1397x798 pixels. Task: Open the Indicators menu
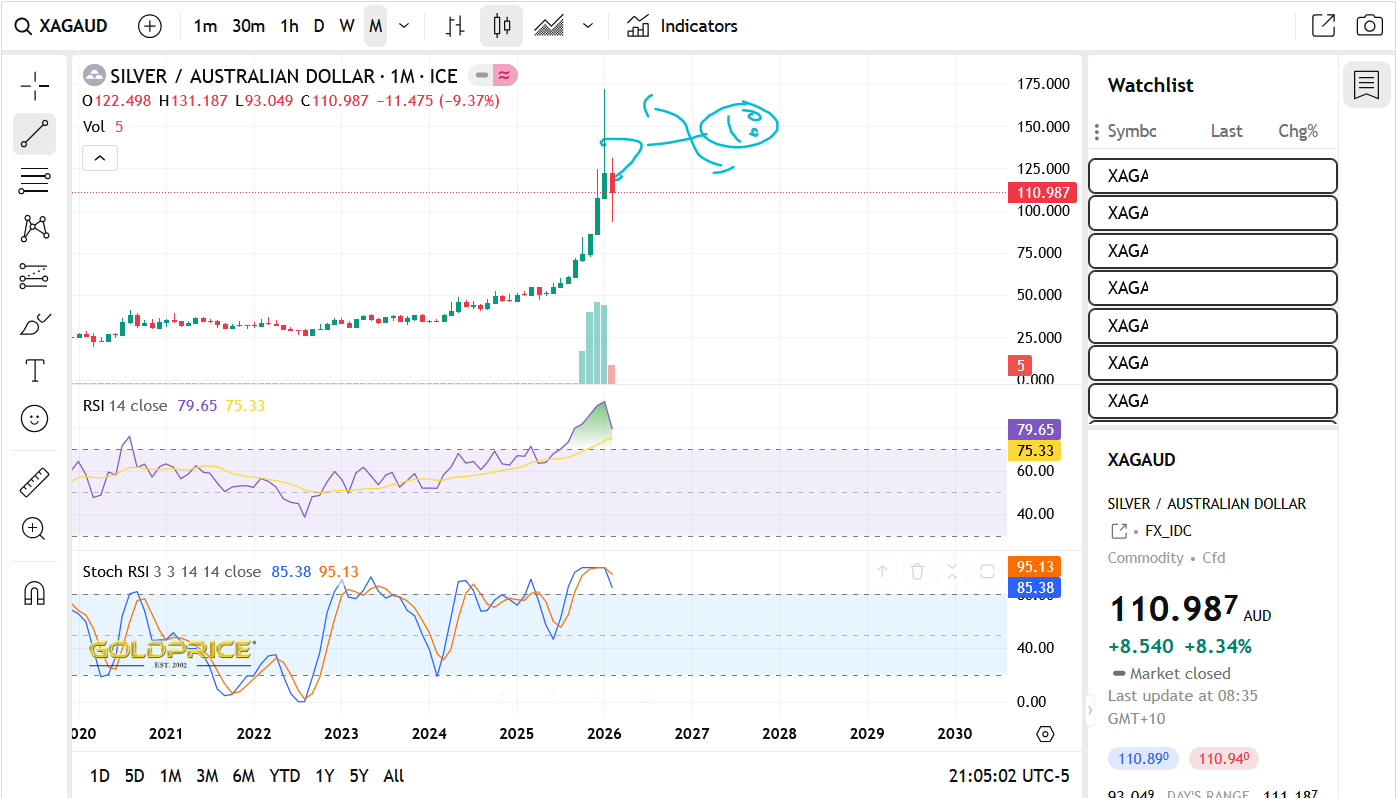point(682,26)
